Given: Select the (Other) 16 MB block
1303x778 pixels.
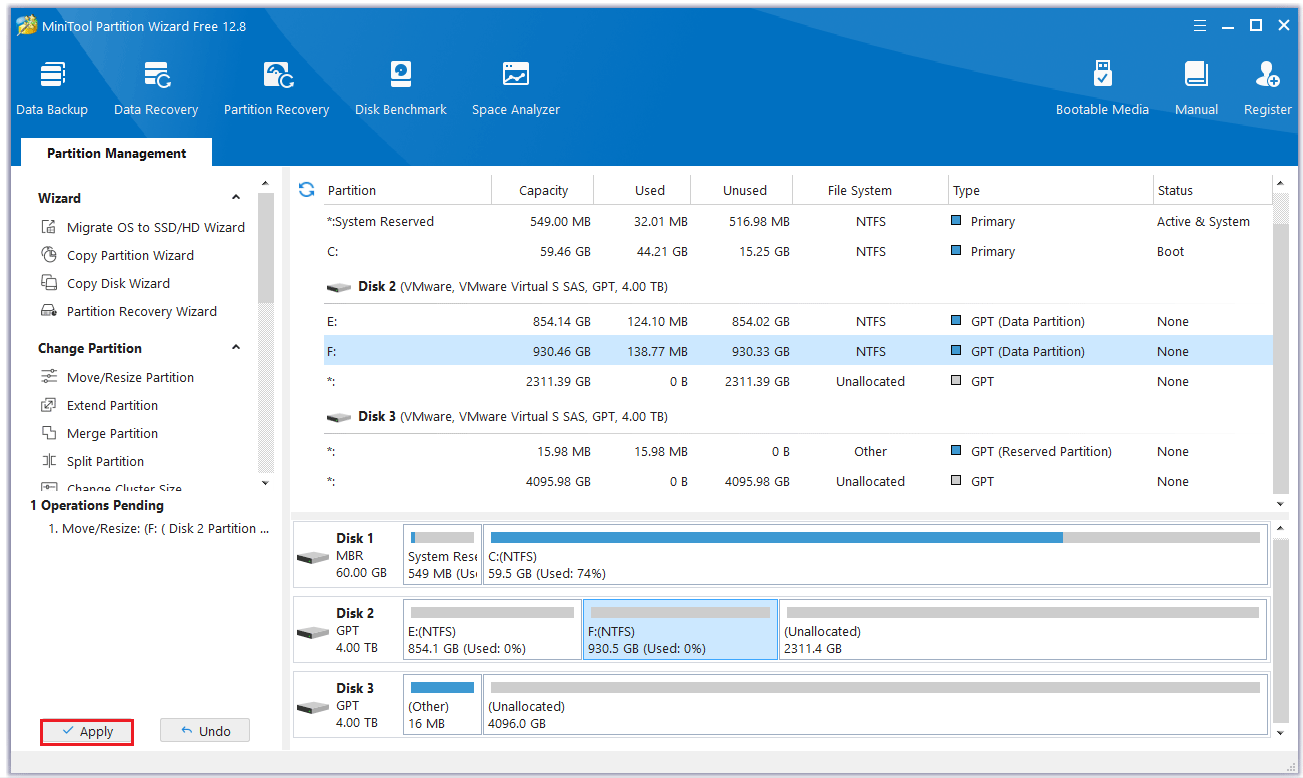Looking at the screenshot, I should [442, 705].
